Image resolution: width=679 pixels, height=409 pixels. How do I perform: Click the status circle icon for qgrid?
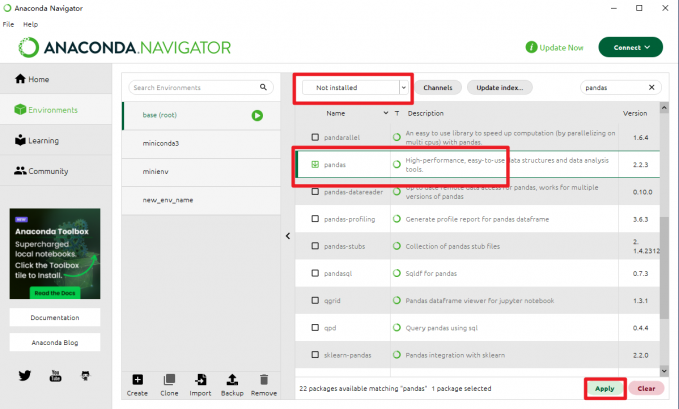click(x=397, y=300)
